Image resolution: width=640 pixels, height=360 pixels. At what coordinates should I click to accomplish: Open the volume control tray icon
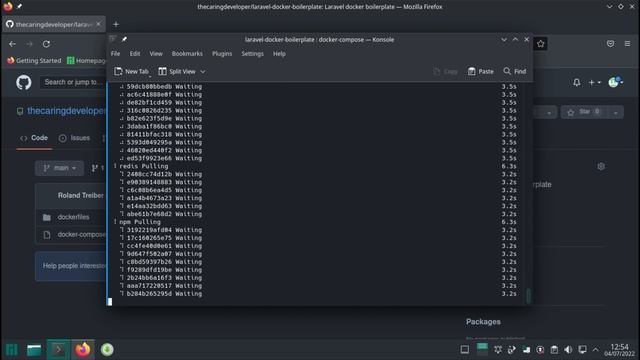click(568, 350)
